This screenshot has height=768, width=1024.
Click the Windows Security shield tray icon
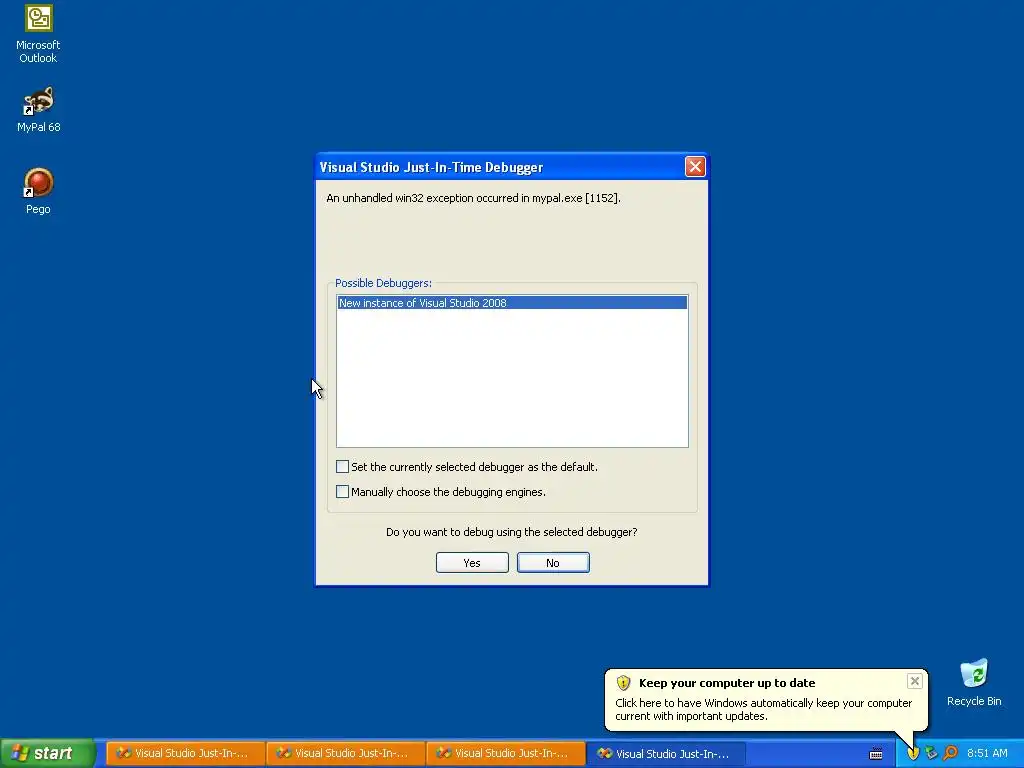coord(913,753)
